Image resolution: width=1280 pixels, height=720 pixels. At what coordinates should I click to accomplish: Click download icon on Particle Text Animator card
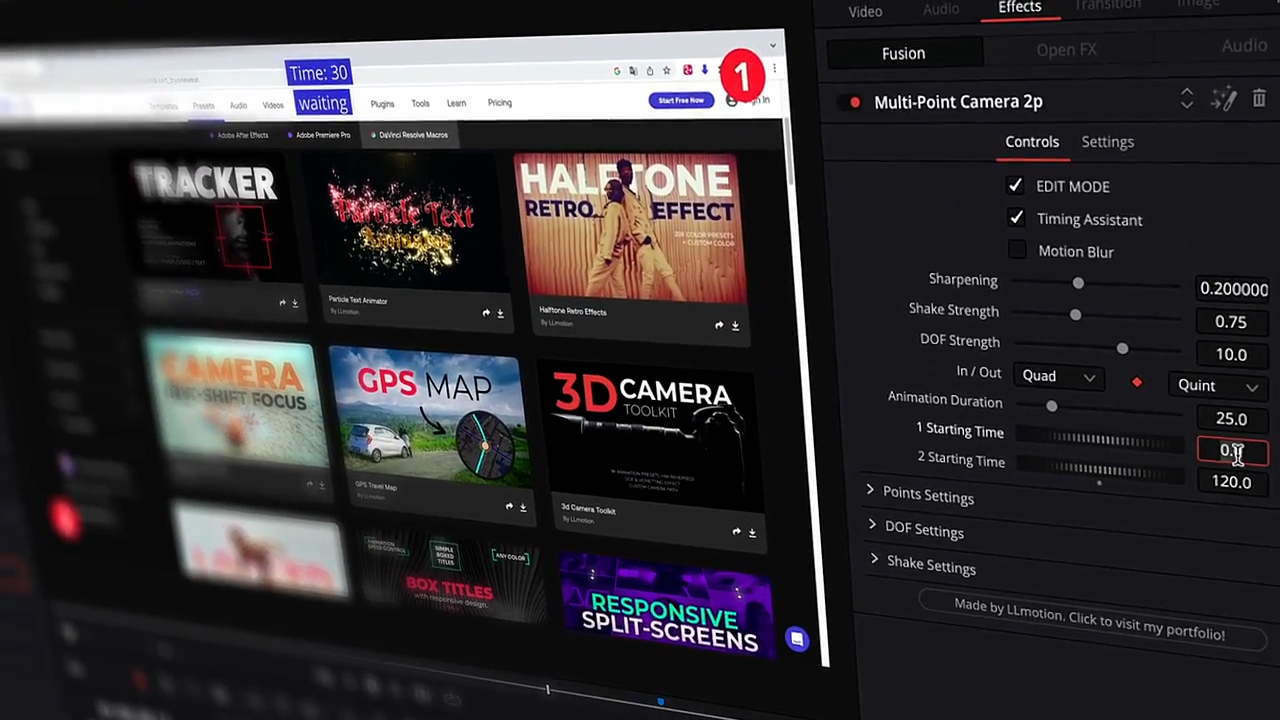[500, 313]
